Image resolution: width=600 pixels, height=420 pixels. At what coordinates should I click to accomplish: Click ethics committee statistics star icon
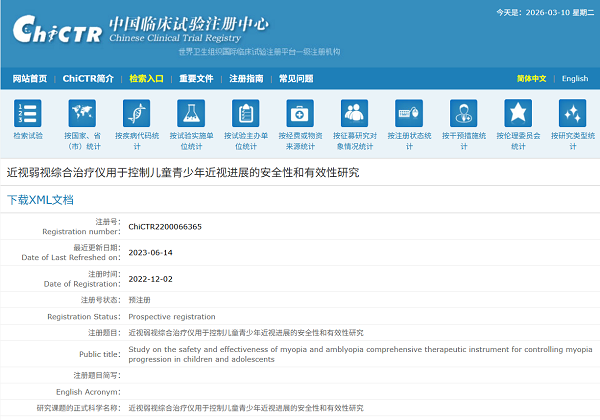pos(517,113)
